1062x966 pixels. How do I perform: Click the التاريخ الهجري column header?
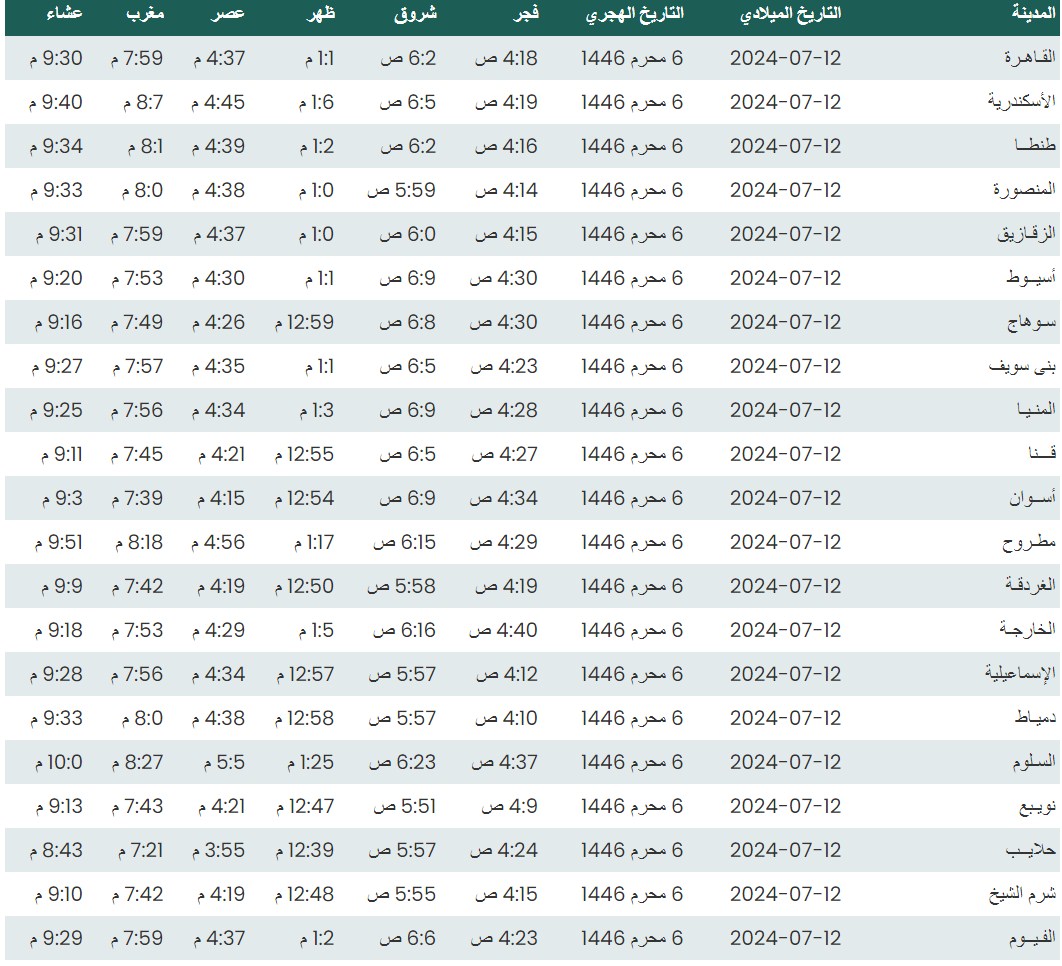(x=635, y=14)
